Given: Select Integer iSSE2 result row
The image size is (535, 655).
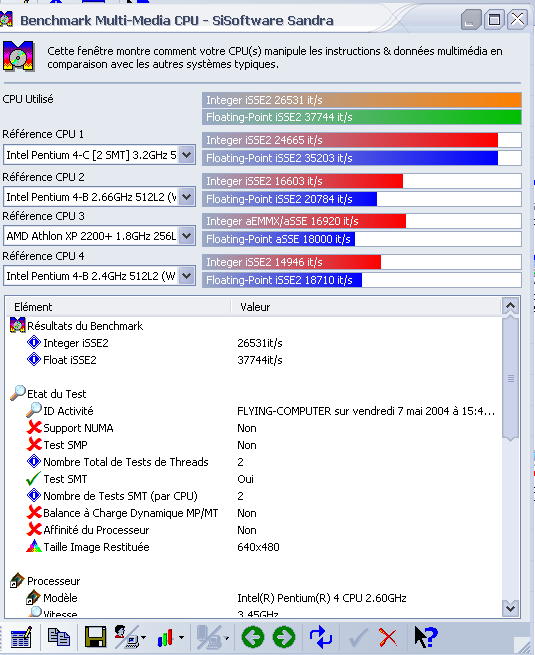Looking at the screenshot, I should coord(253,343).
